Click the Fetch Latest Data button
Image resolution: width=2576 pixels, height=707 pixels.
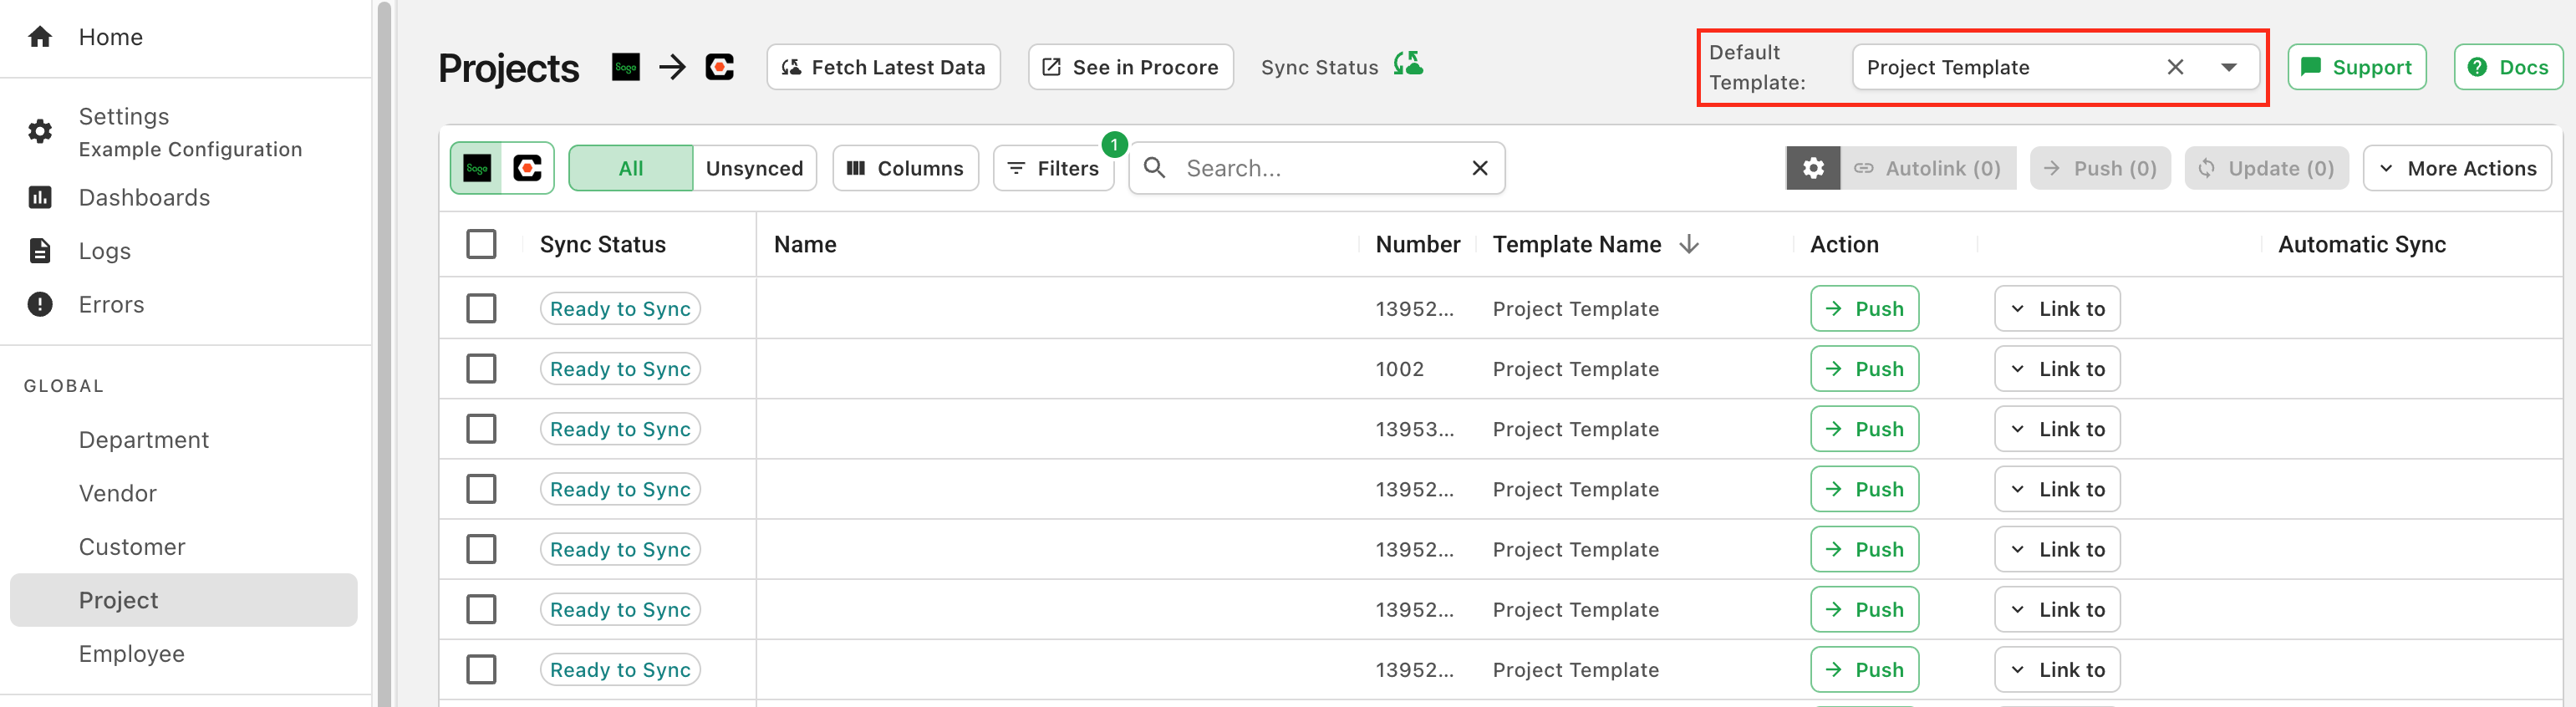(883, 67)
